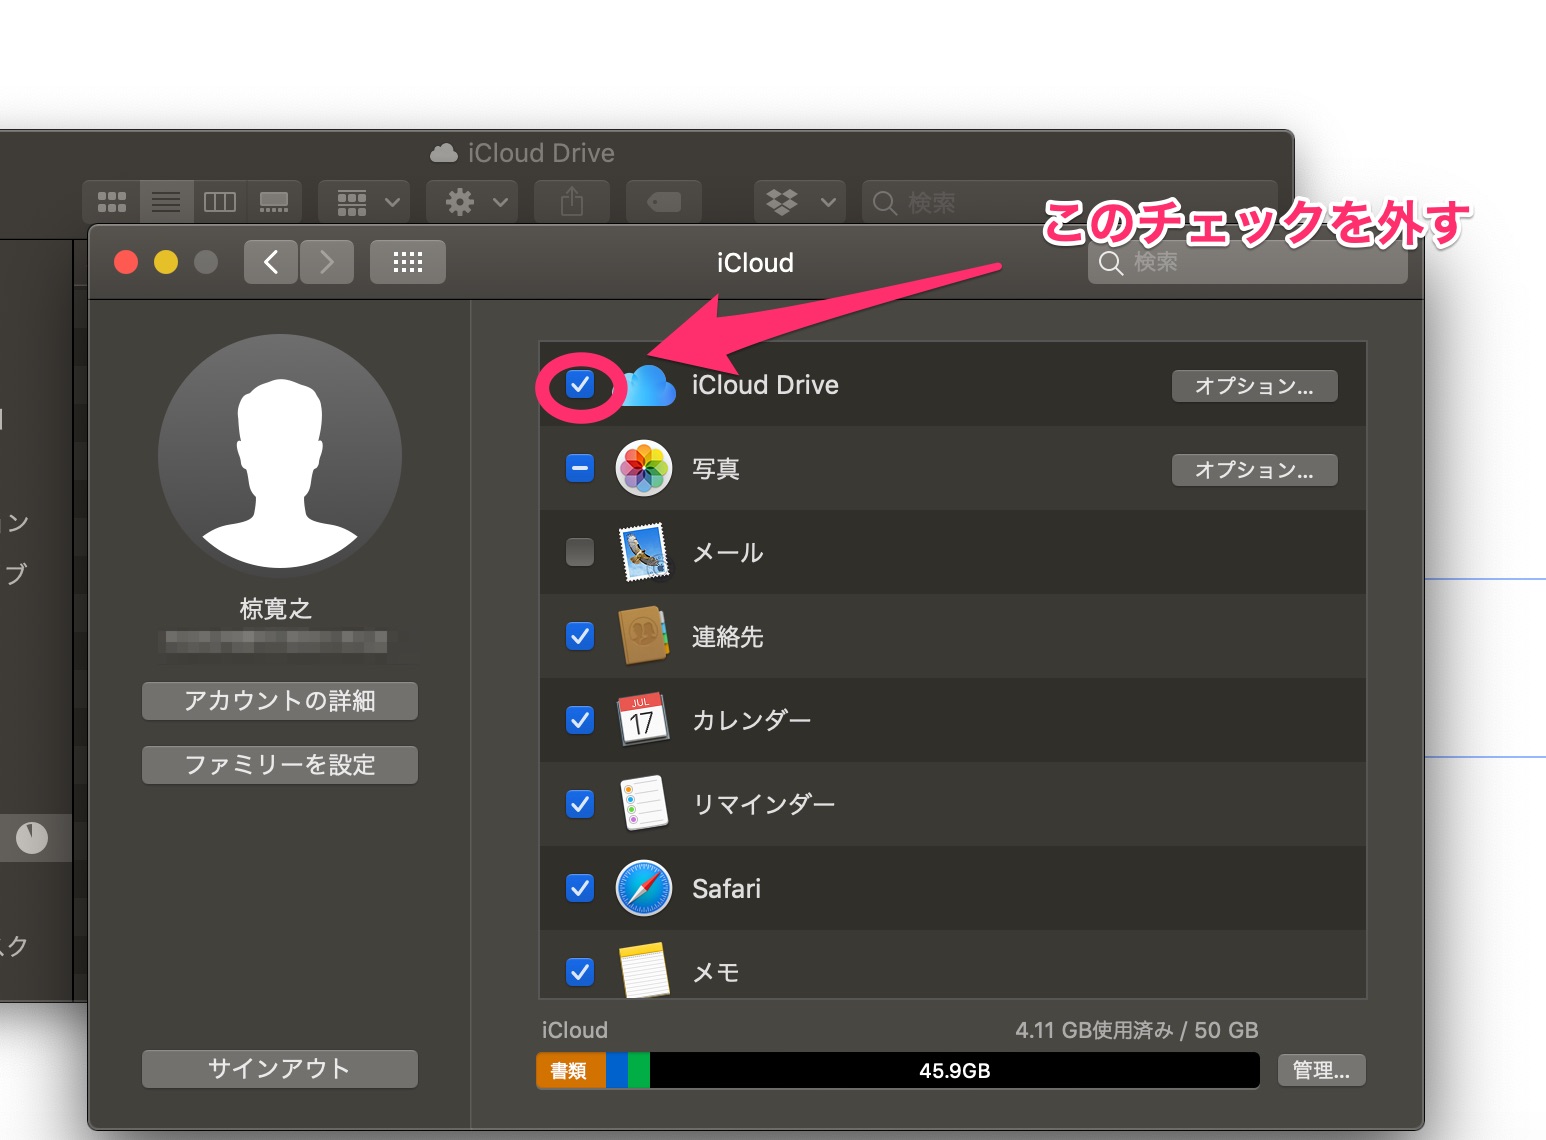Open アカウントの詳細
1546x1140 pixels.
280,701
